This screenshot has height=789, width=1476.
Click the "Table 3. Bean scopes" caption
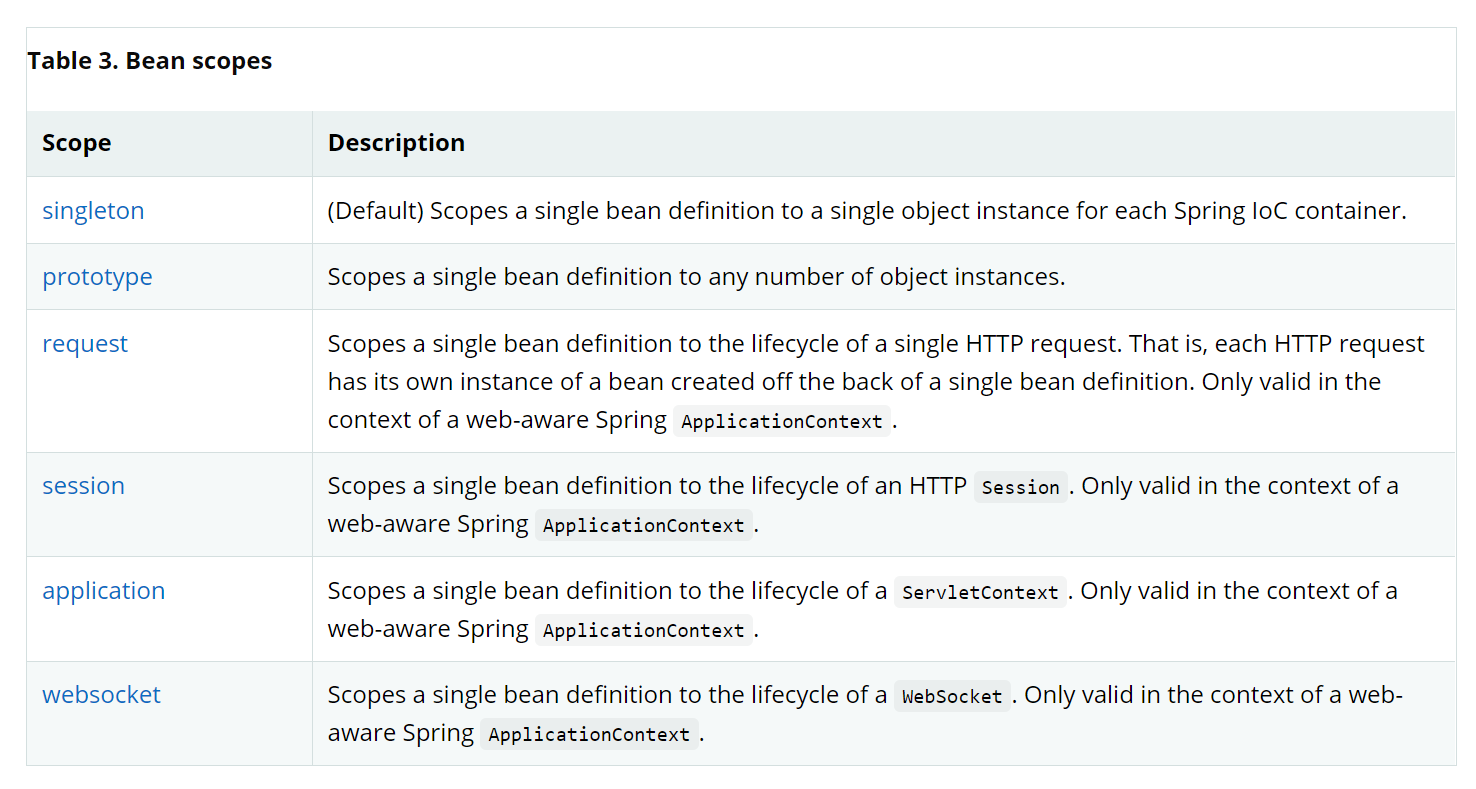click(150, 61)
